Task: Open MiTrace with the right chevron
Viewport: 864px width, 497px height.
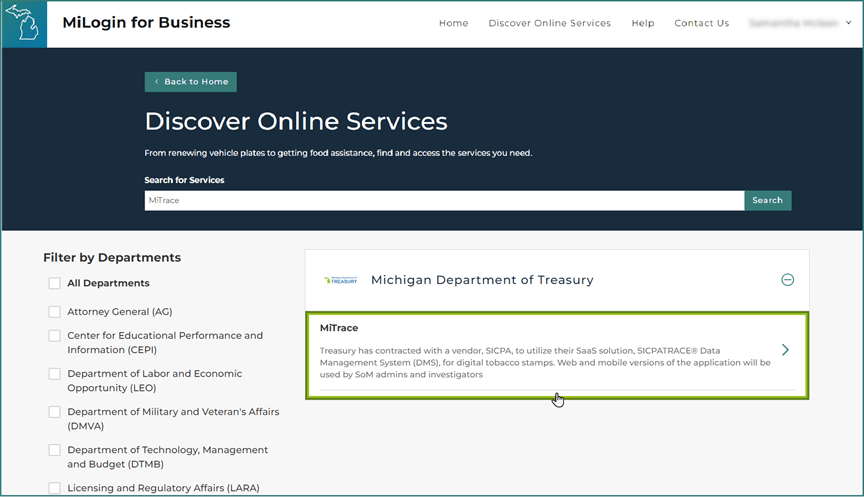Action: [x=785, y=350]
